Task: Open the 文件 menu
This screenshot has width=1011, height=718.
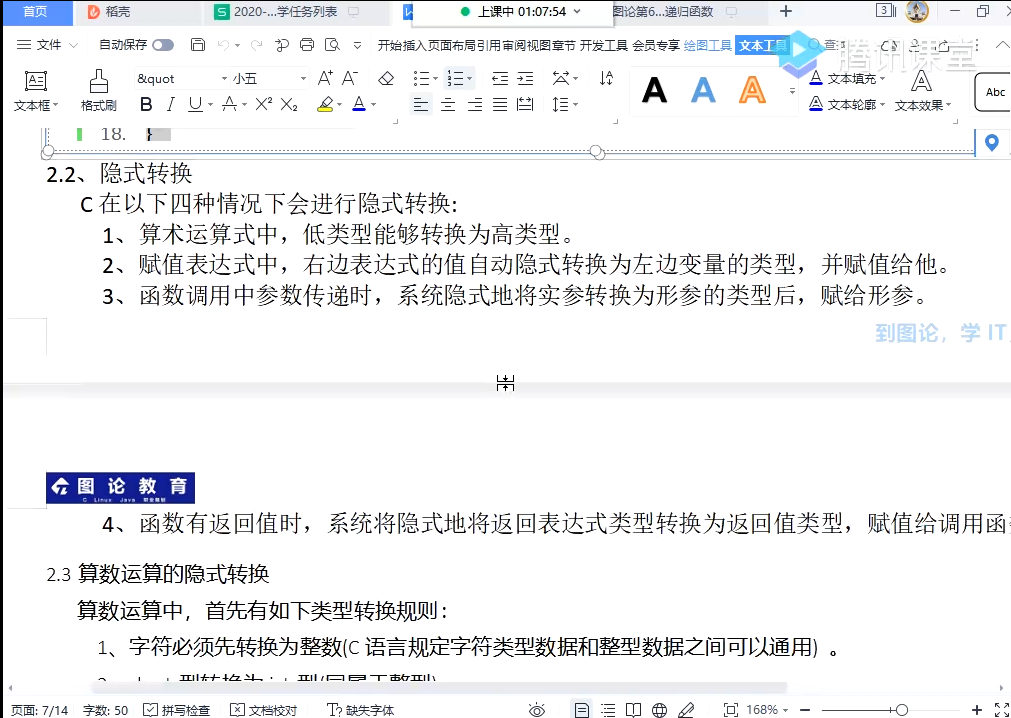Action: coord(48,45)
